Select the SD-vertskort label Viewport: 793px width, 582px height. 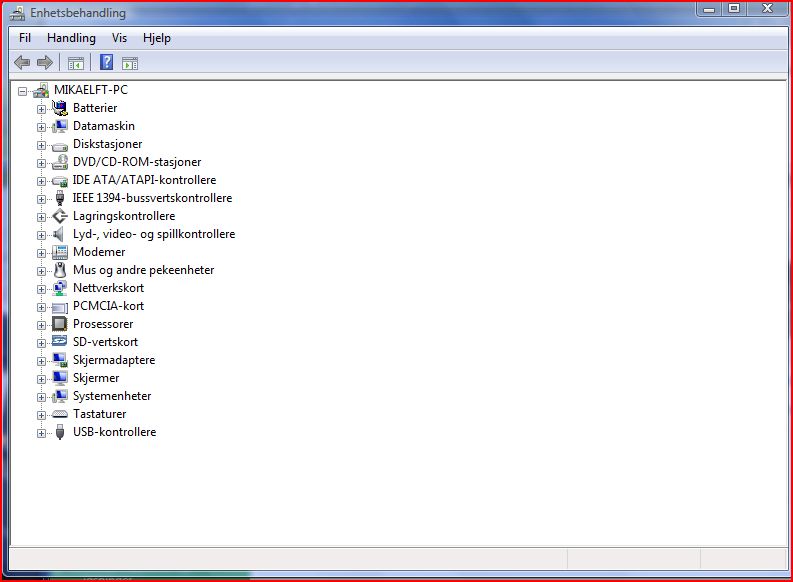point(105,342)
